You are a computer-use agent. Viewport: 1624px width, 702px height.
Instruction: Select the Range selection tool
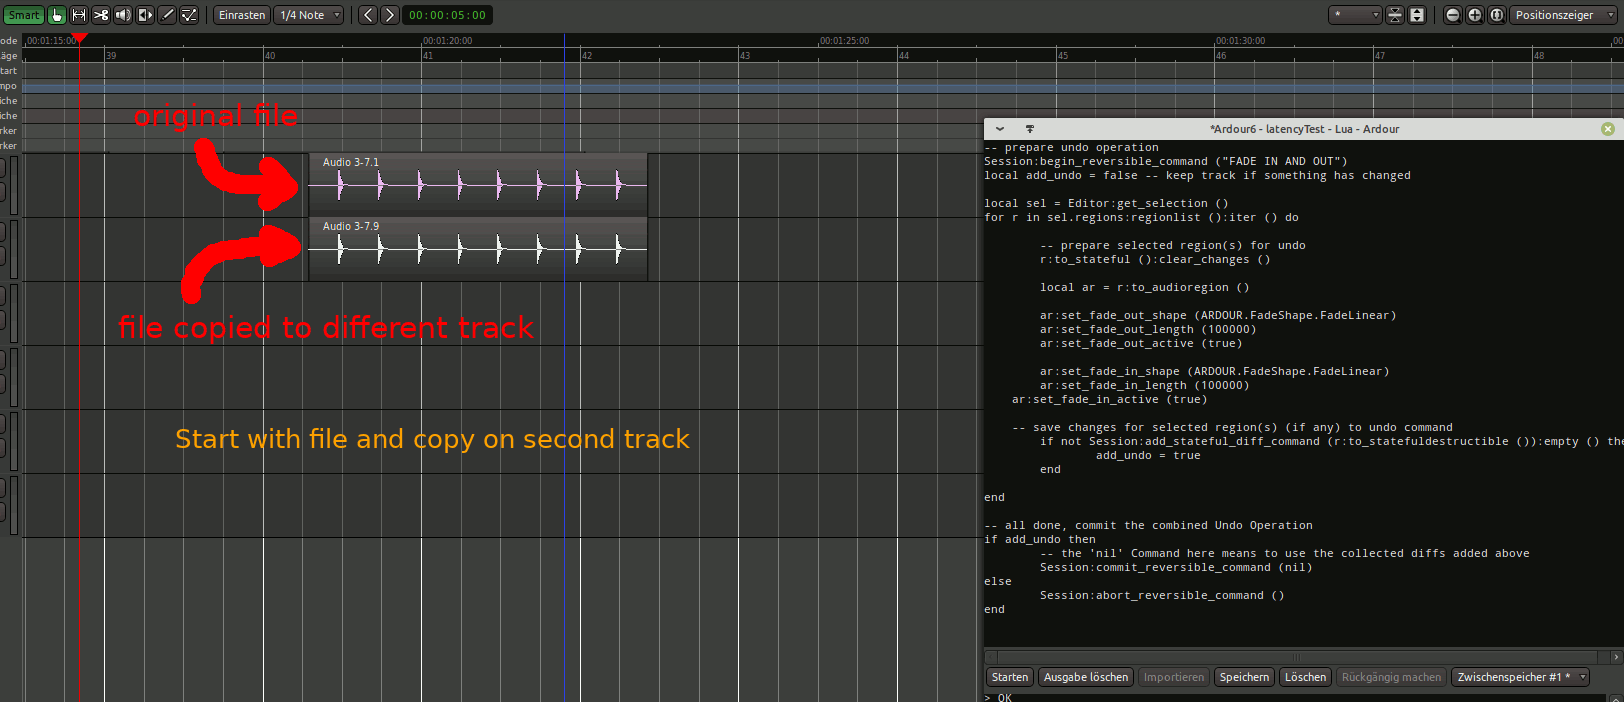pyautogui.click(x=79, y=15)
